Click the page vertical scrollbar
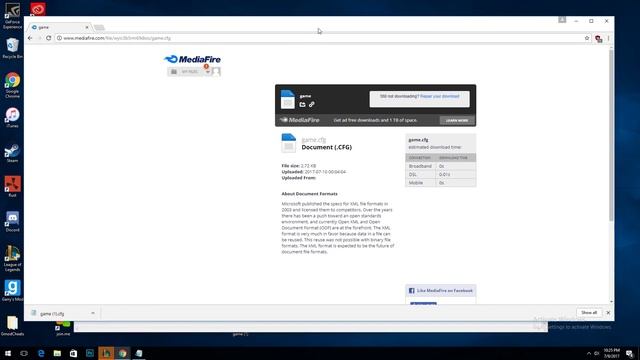 [611, 136]
